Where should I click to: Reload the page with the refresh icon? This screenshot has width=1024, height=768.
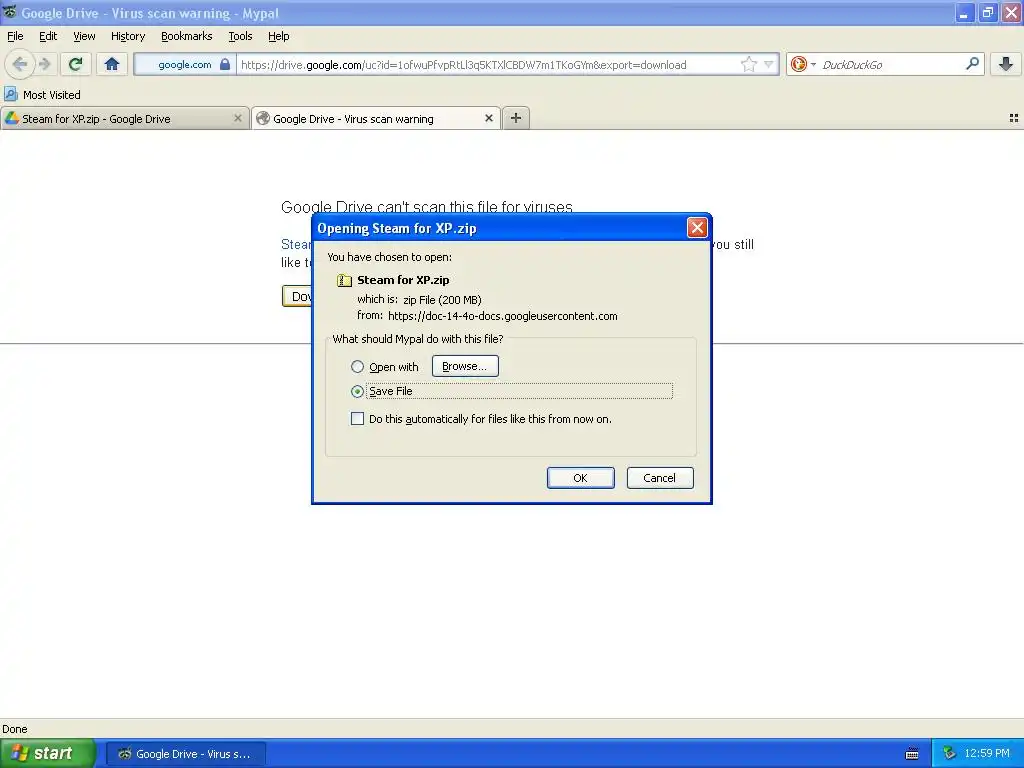click(x=76, y=64)
